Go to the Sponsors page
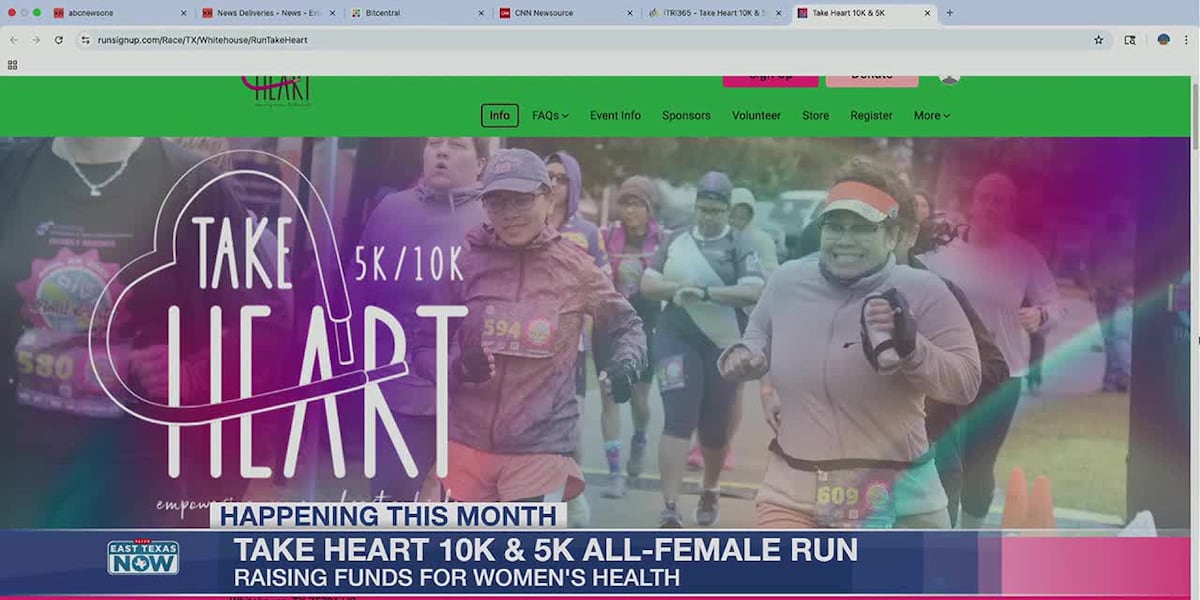This screenshot has width=1200, height=600. (x=686, y=116)
